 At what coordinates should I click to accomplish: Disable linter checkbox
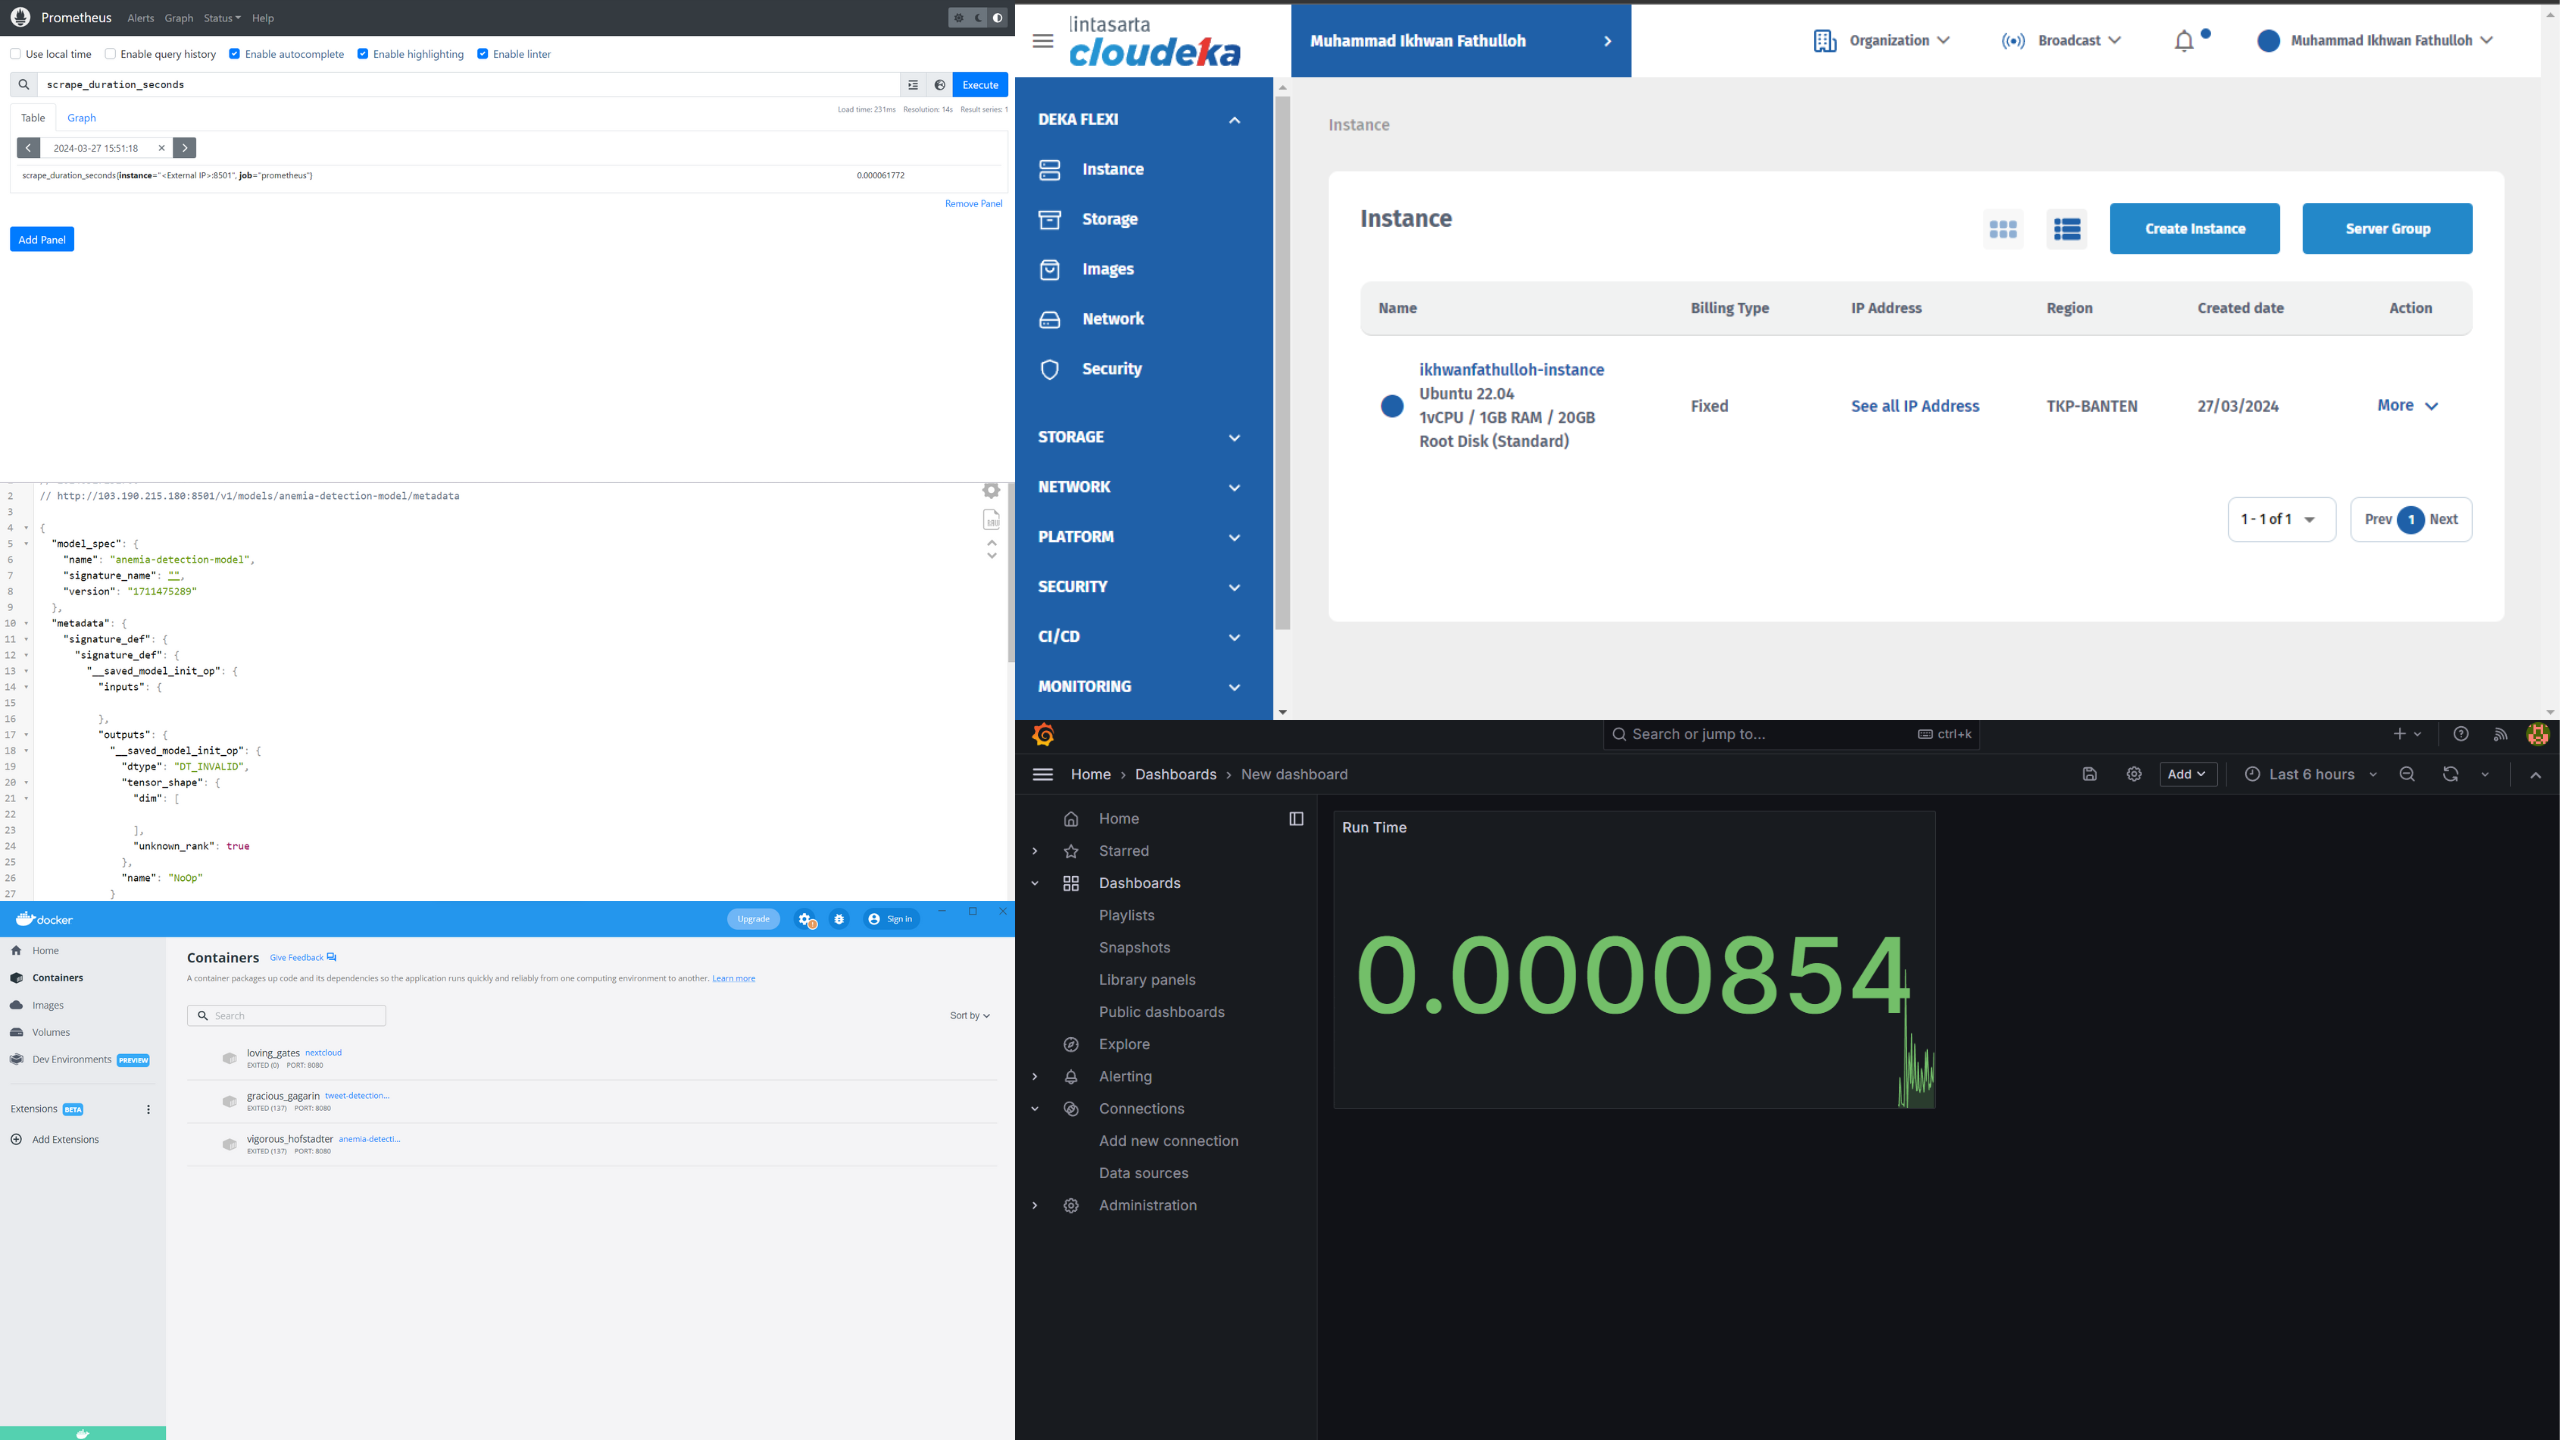tap(482, 54)
